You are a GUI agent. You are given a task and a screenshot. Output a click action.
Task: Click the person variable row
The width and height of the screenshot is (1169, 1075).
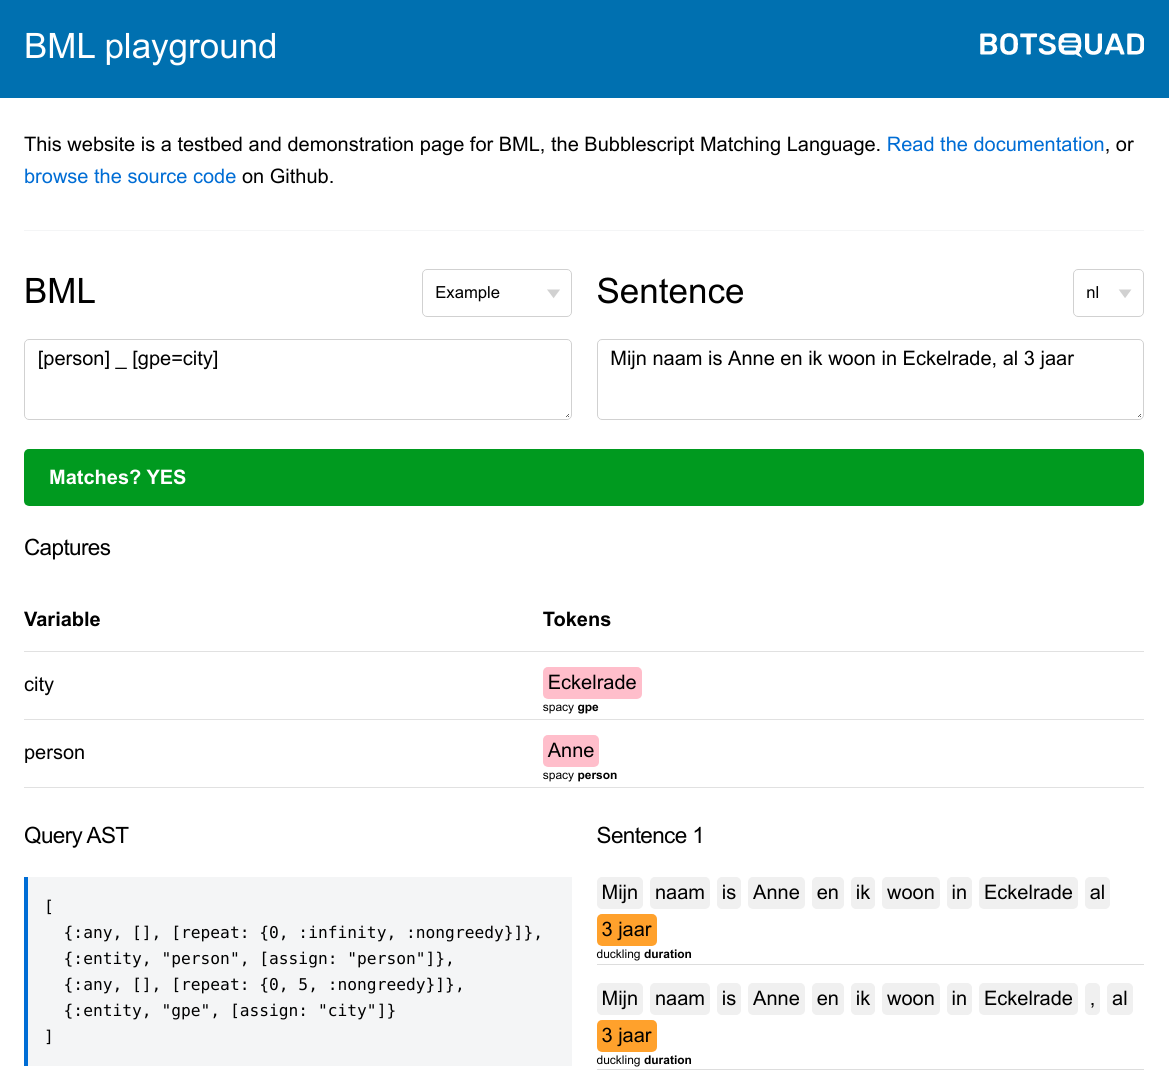(54, 753)
